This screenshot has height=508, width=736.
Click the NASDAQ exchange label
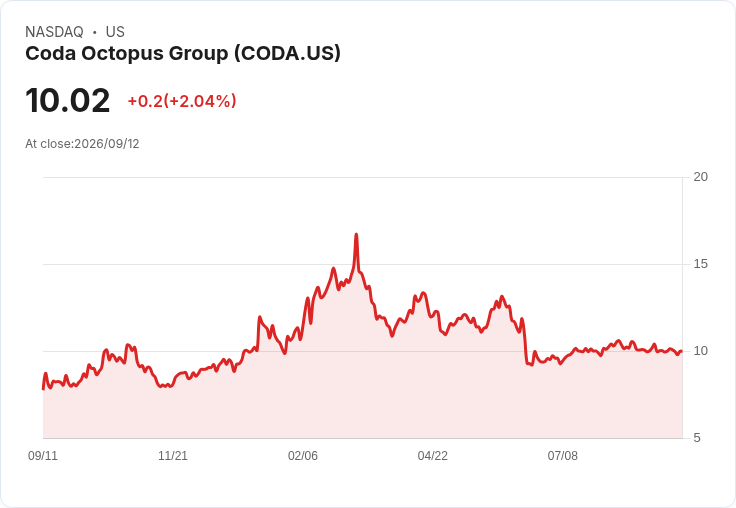54,32
